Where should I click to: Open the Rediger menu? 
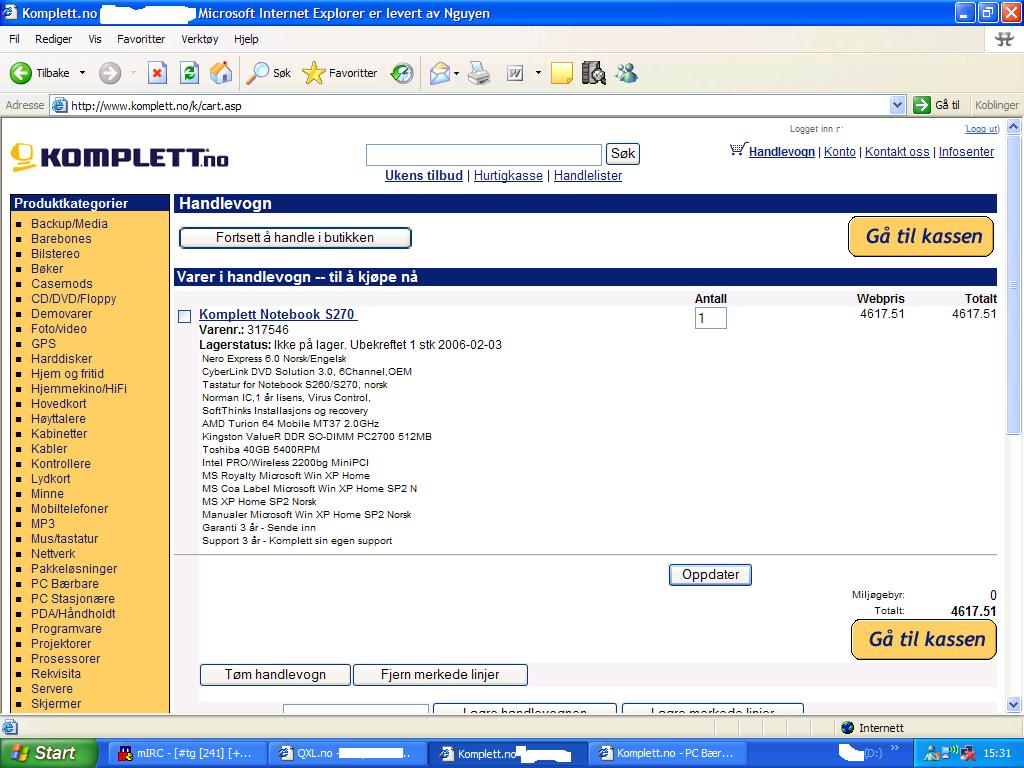click(54, 39)
